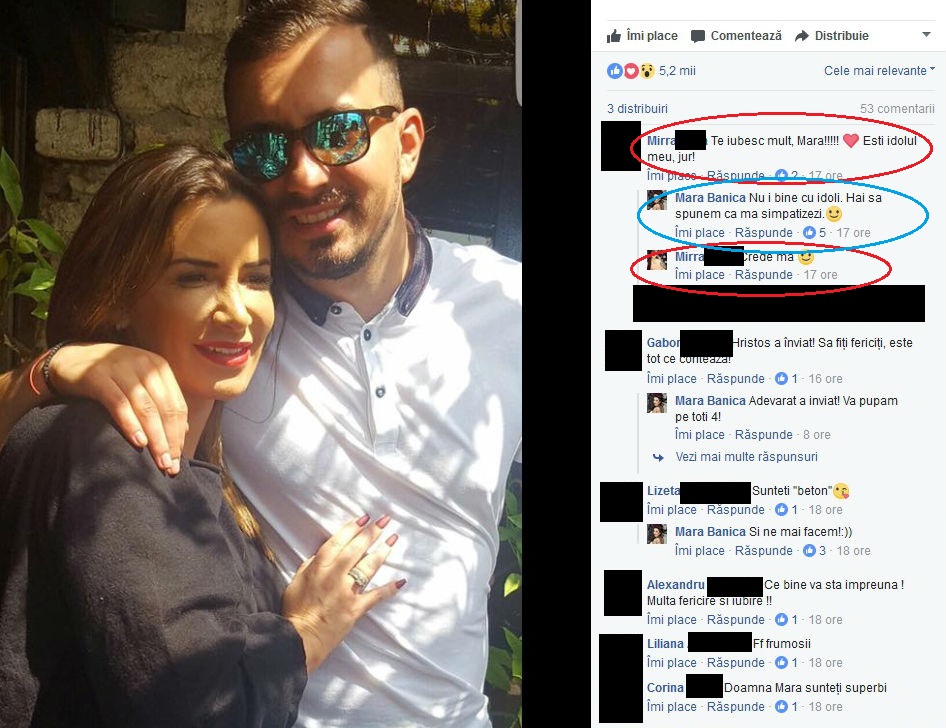The width and height of the screenshot is (946, 728).
Task: Click Mara Banica avatar beside 'Si ne mai facem'
Action: pyautogui.click(x=656, y=533)
